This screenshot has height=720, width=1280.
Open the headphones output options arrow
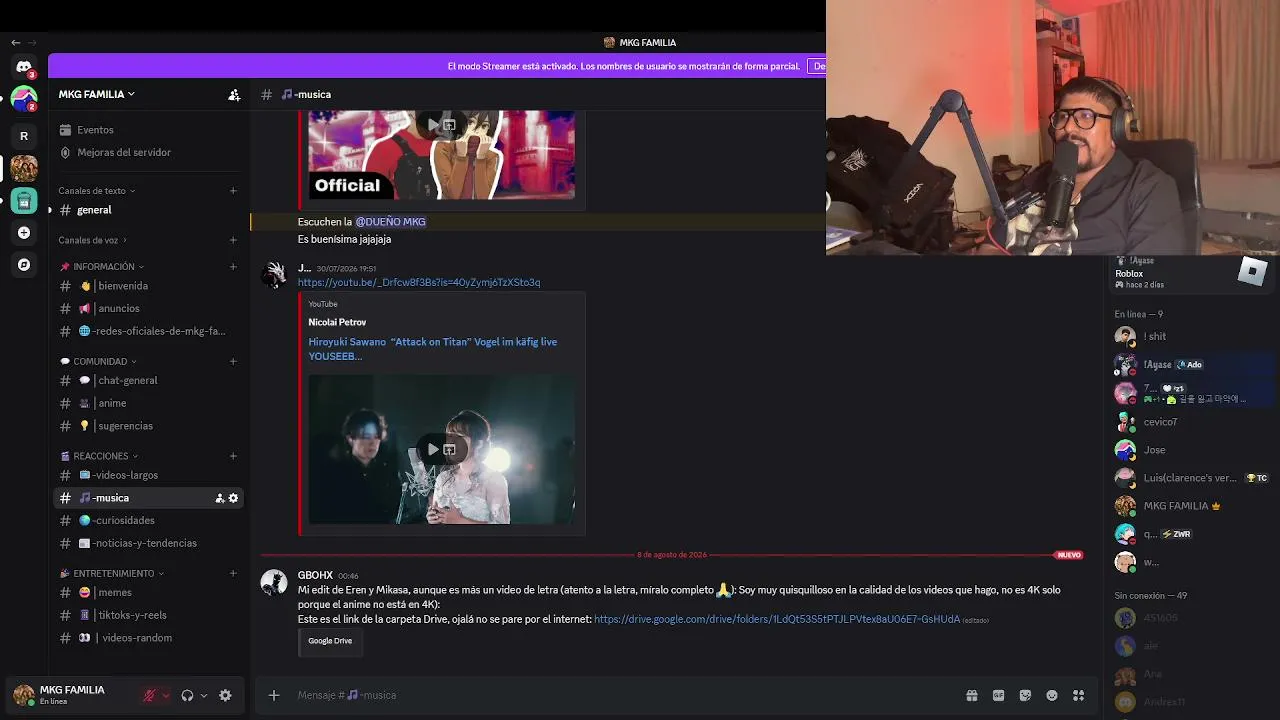point(204,696)
